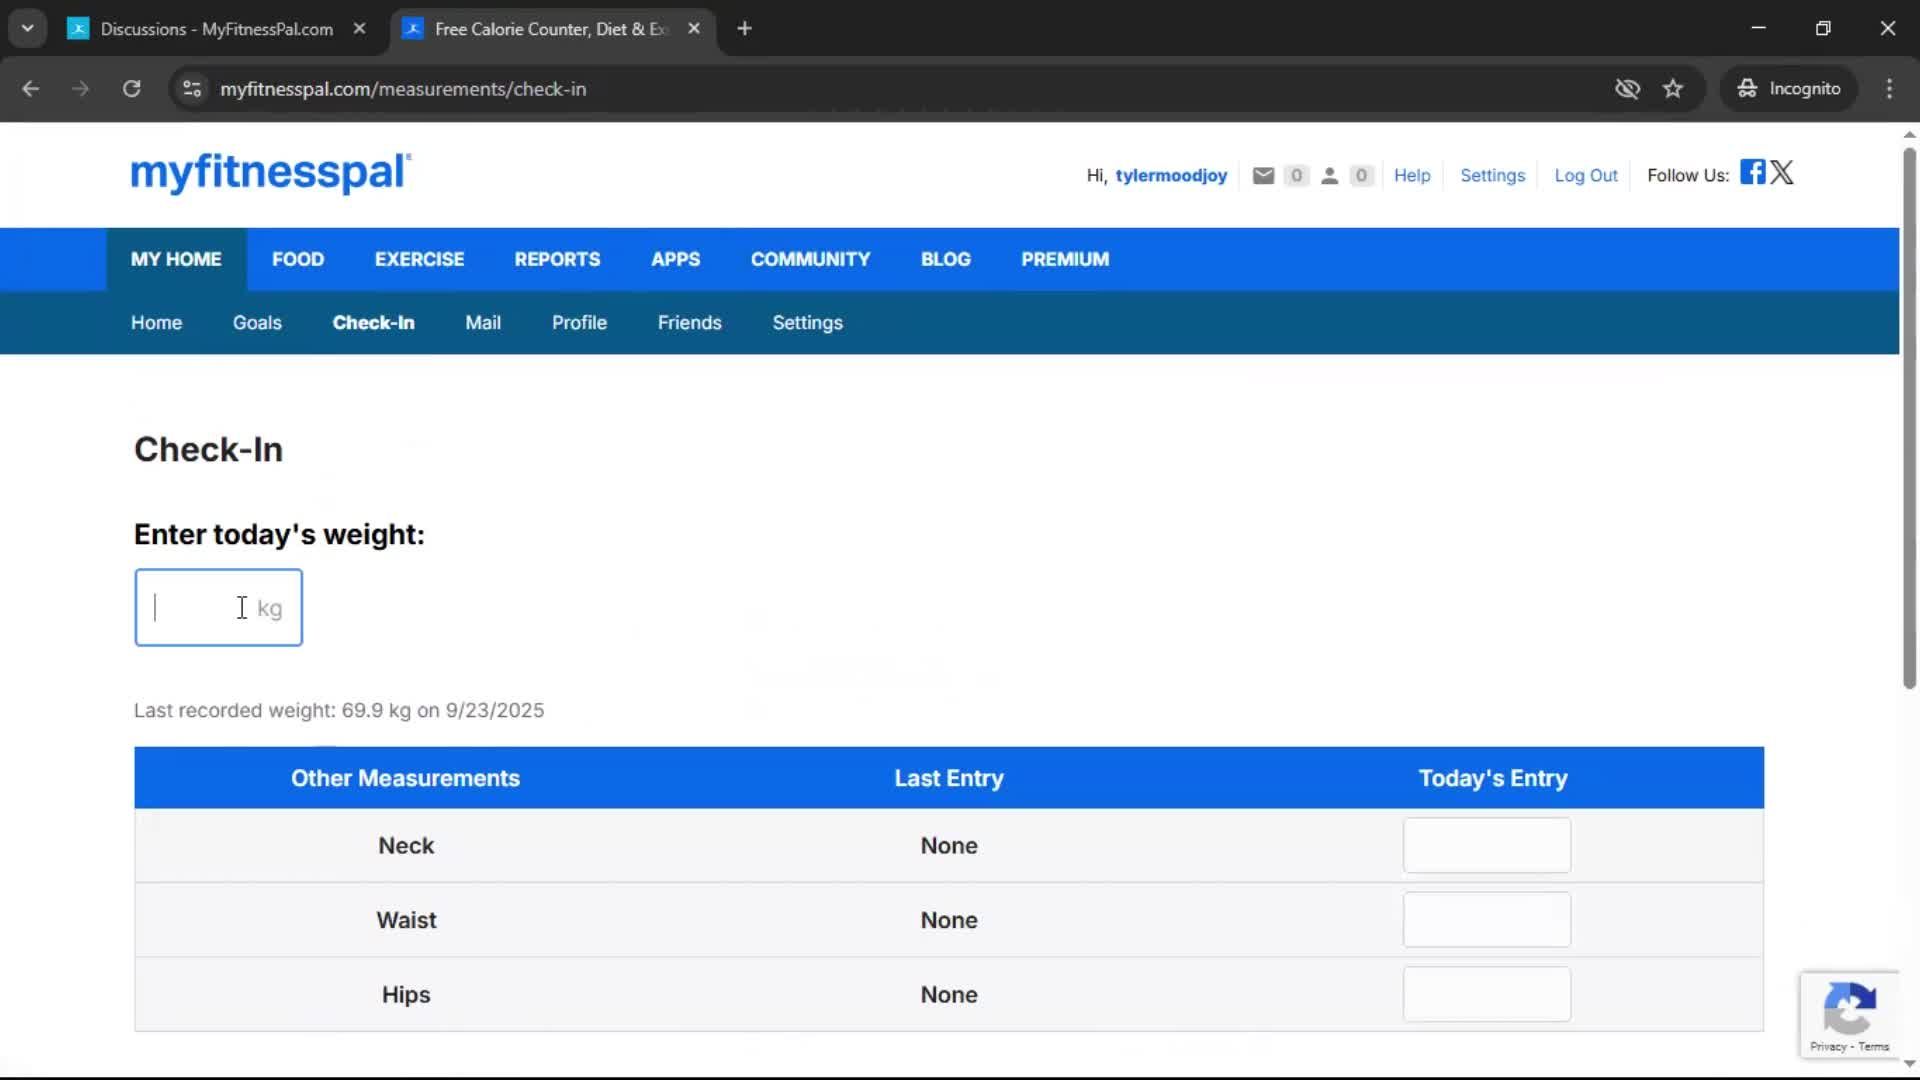Close the Discussions MyFitnessPal tab

pos(359,28)
